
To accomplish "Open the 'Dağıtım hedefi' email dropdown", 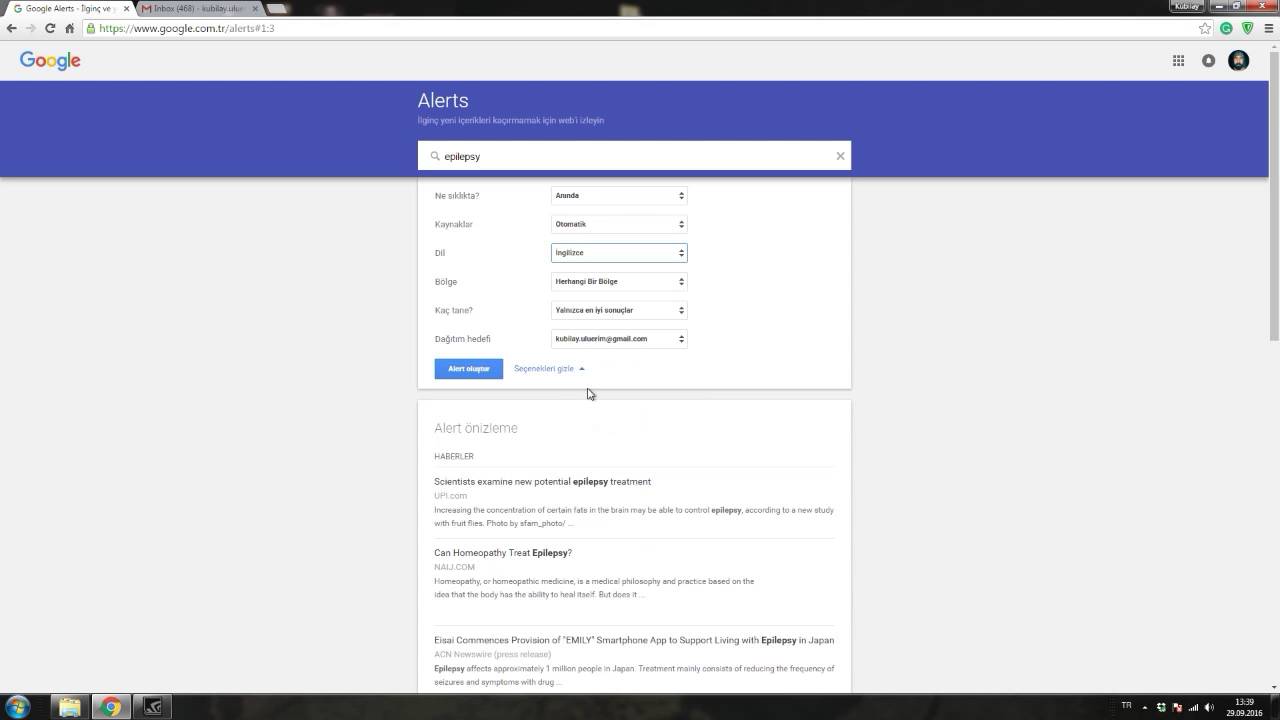I will (619, 339).
